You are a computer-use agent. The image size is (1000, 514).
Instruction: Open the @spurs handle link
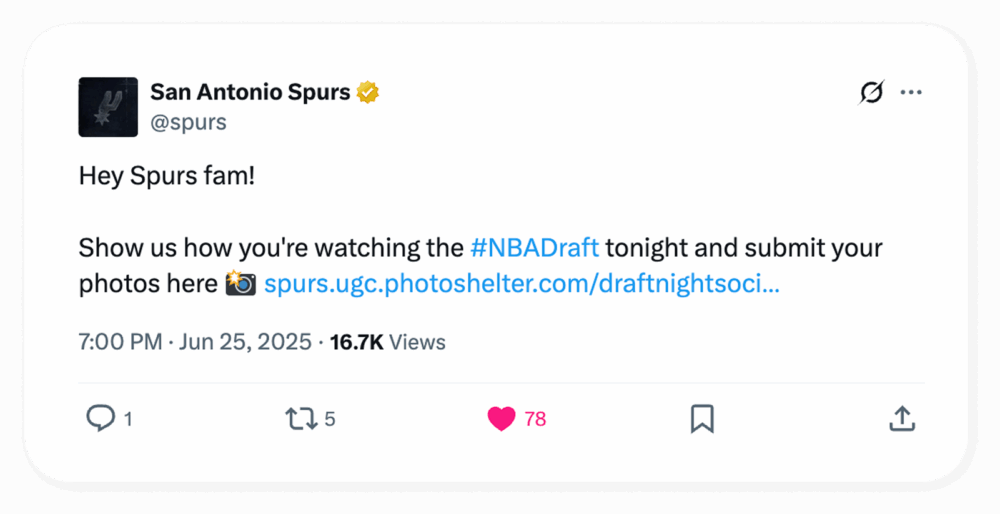(188, 122)
